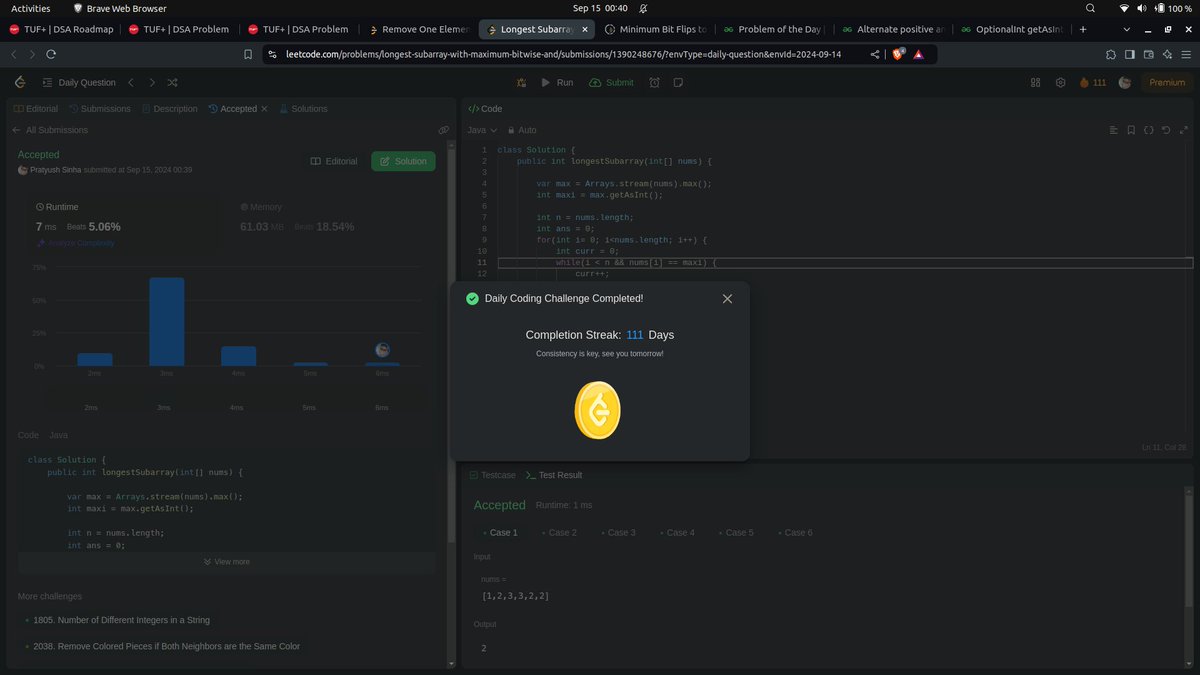
Task: Select Case 5 result
Action: (x=736, y=533)
